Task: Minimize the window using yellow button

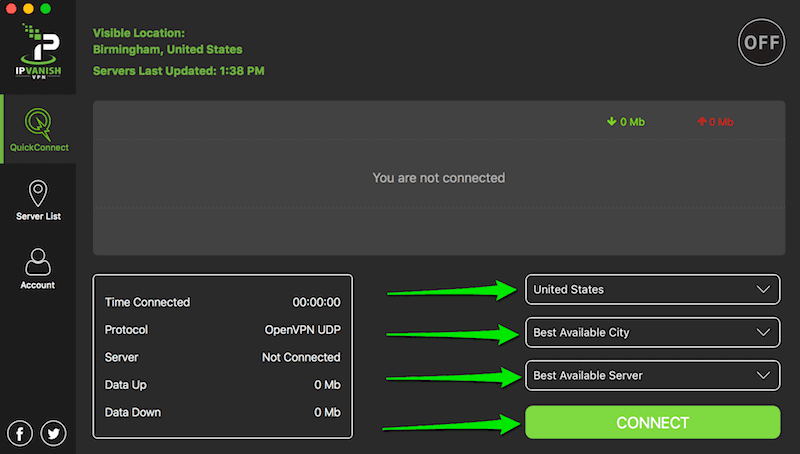Action: 30,9
